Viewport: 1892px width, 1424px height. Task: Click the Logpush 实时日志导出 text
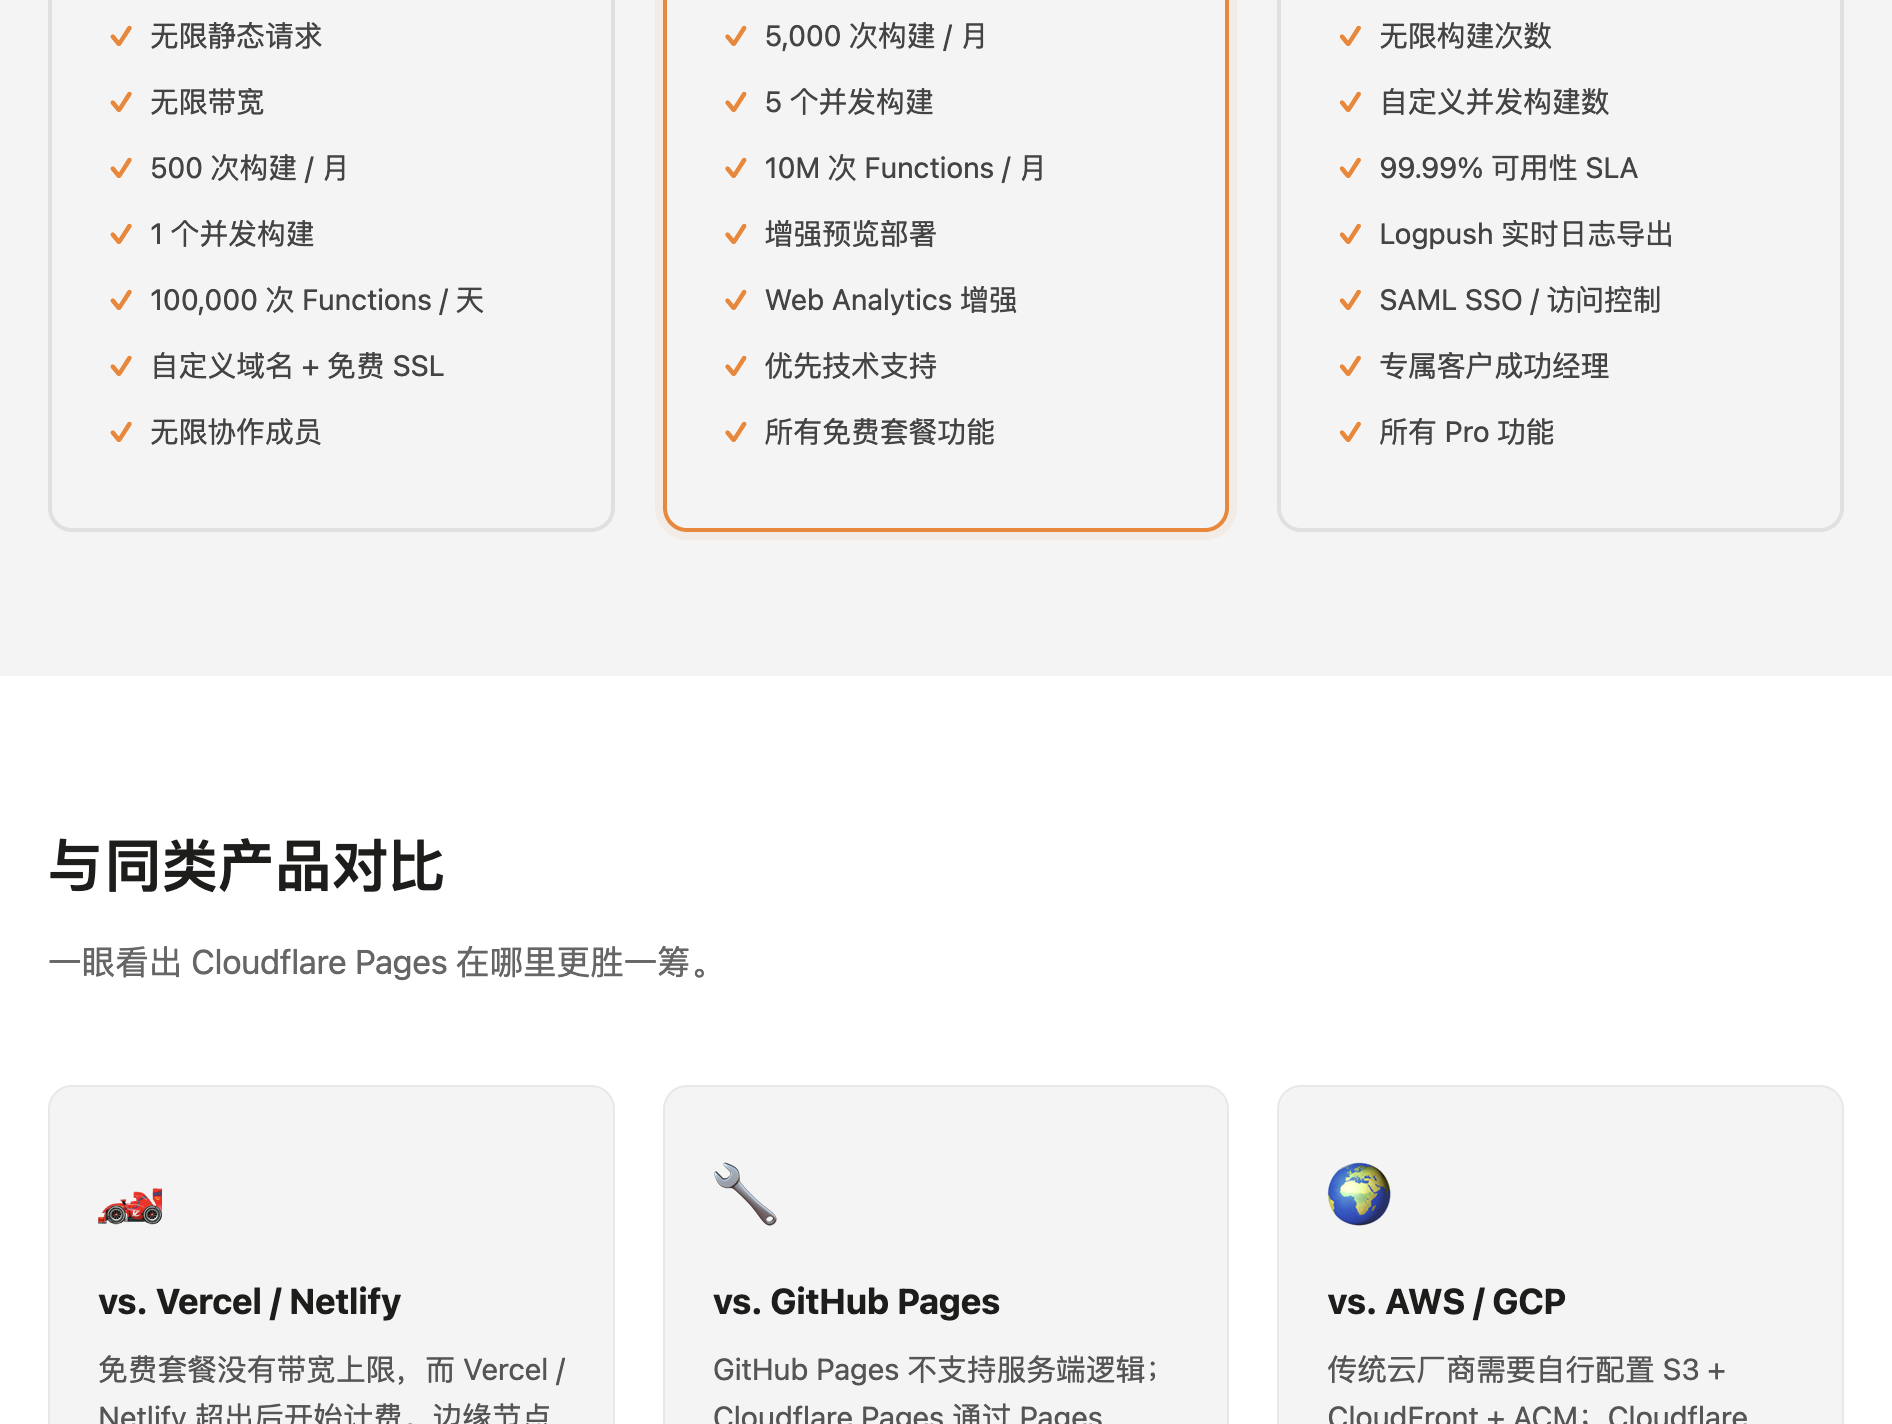[1526, 234]
